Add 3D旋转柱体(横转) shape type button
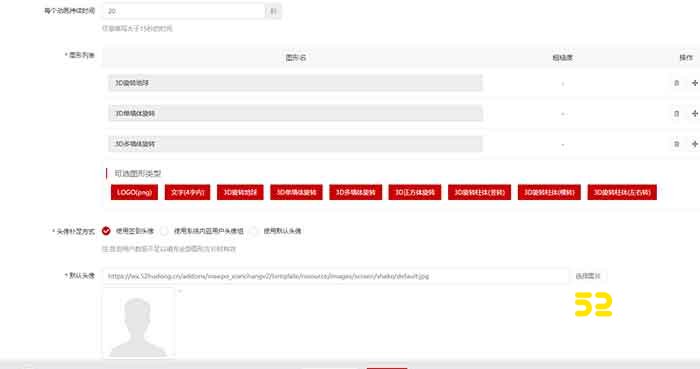The width and height of the screenshot is (700, 369). tap(549, 192)
